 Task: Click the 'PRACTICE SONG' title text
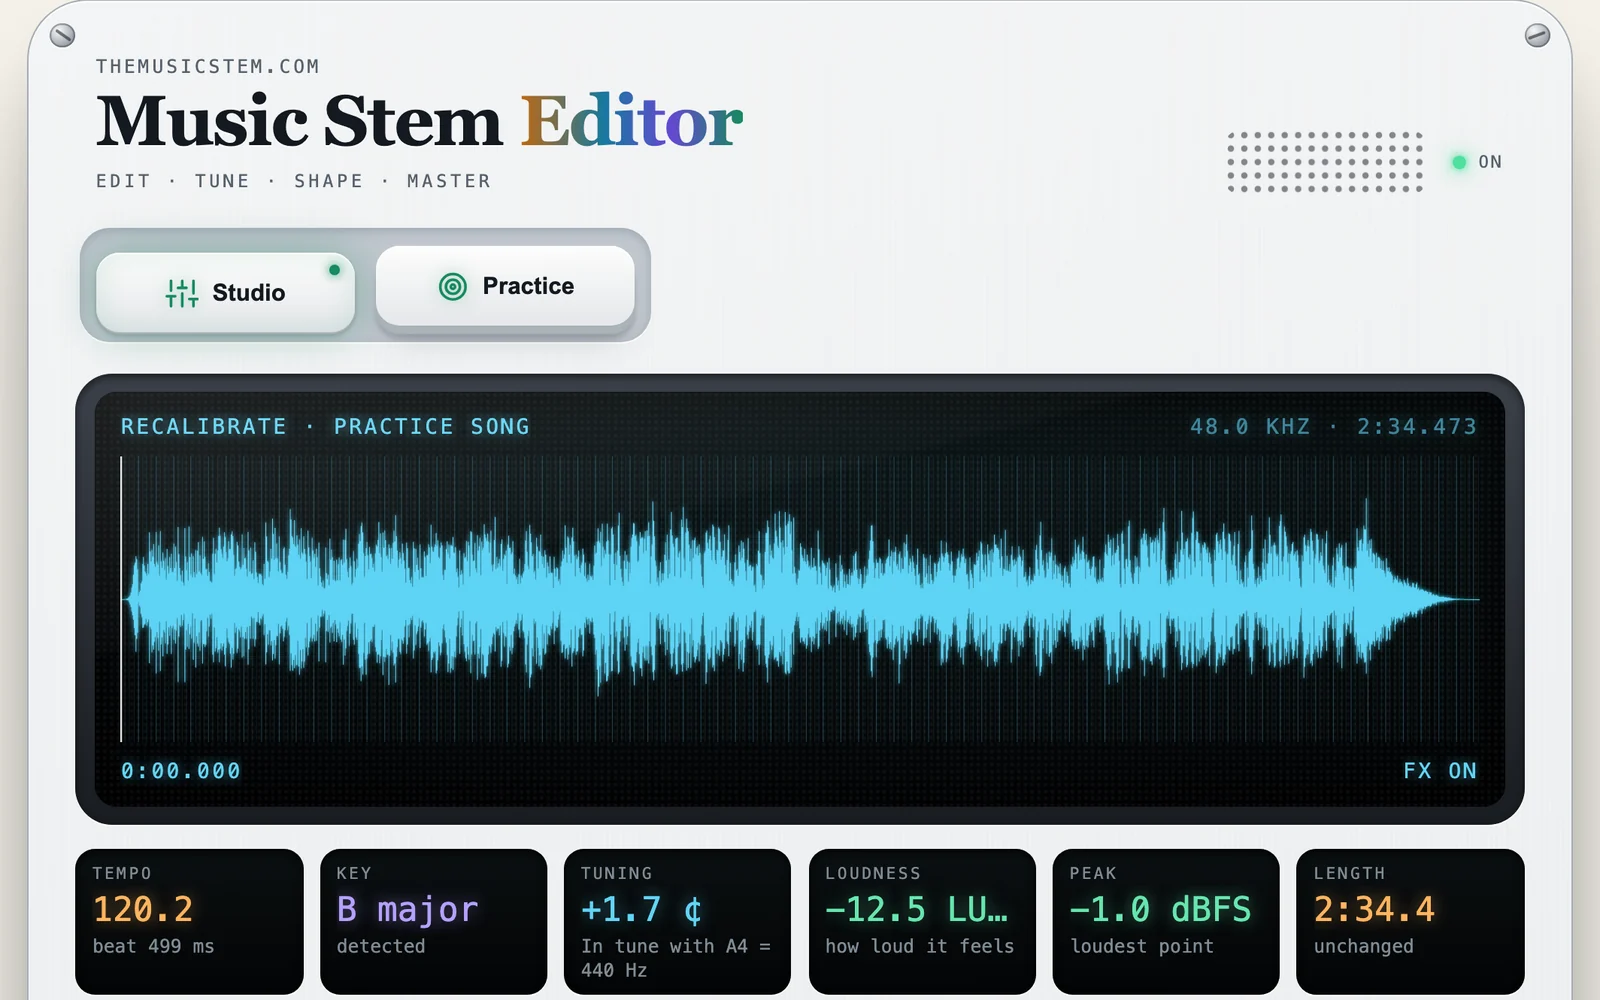pos(432,427)
